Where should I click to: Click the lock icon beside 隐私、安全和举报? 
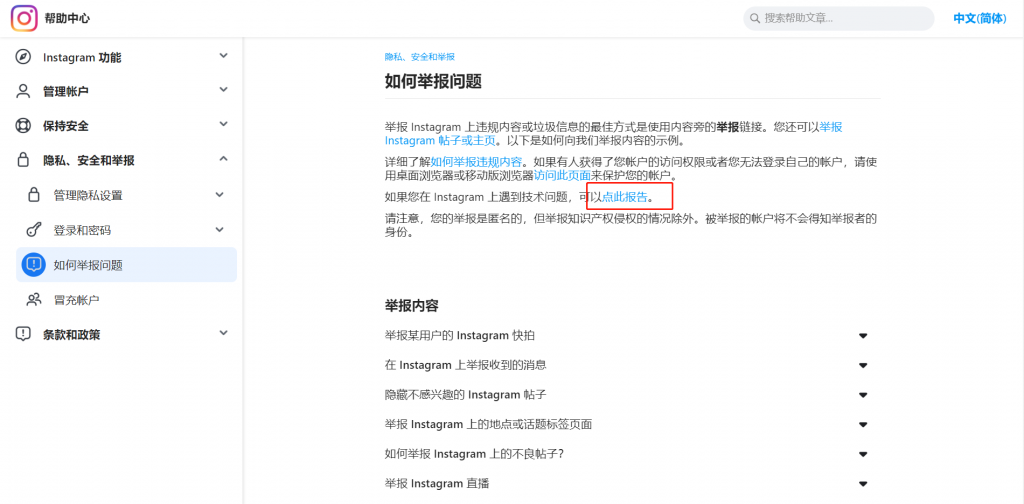[x=23, y=159]
